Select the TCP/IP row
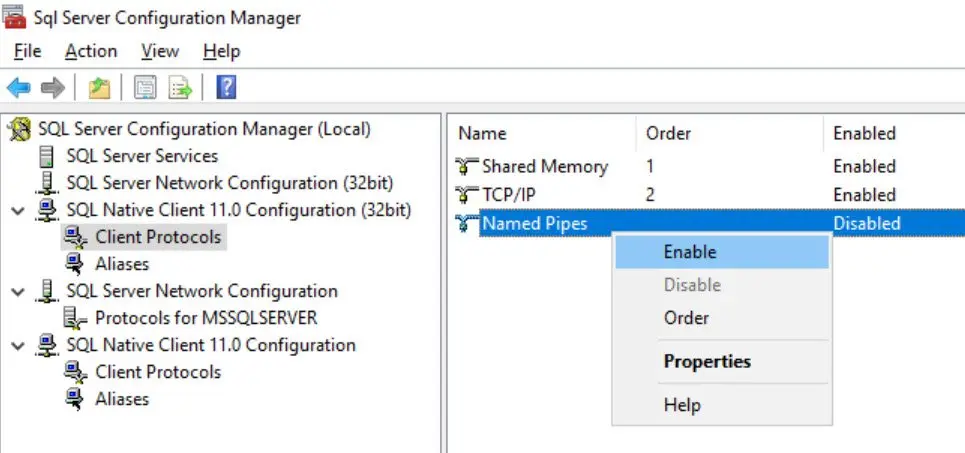Image resolution: width=965 pixels, height=453 pixels. coord(710,195)
